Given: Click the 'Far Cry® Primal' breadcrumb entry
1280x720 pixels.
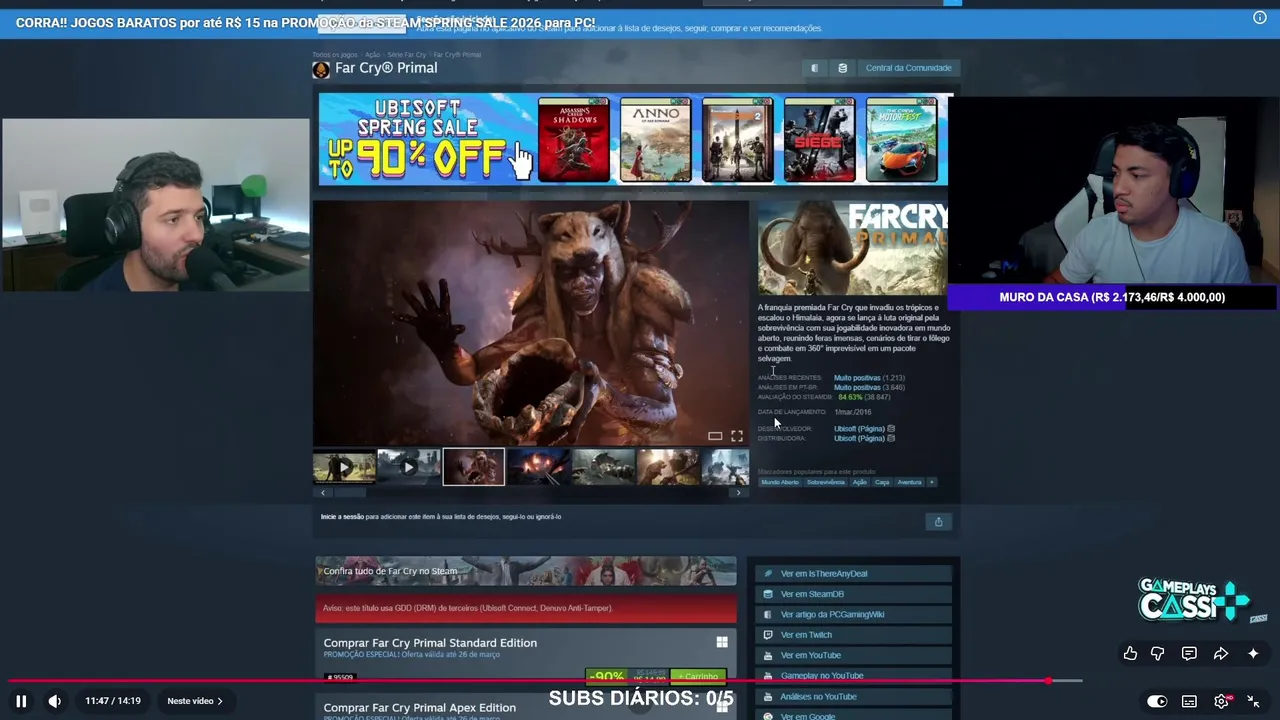Looking at the screenshot, I should 457,55.
